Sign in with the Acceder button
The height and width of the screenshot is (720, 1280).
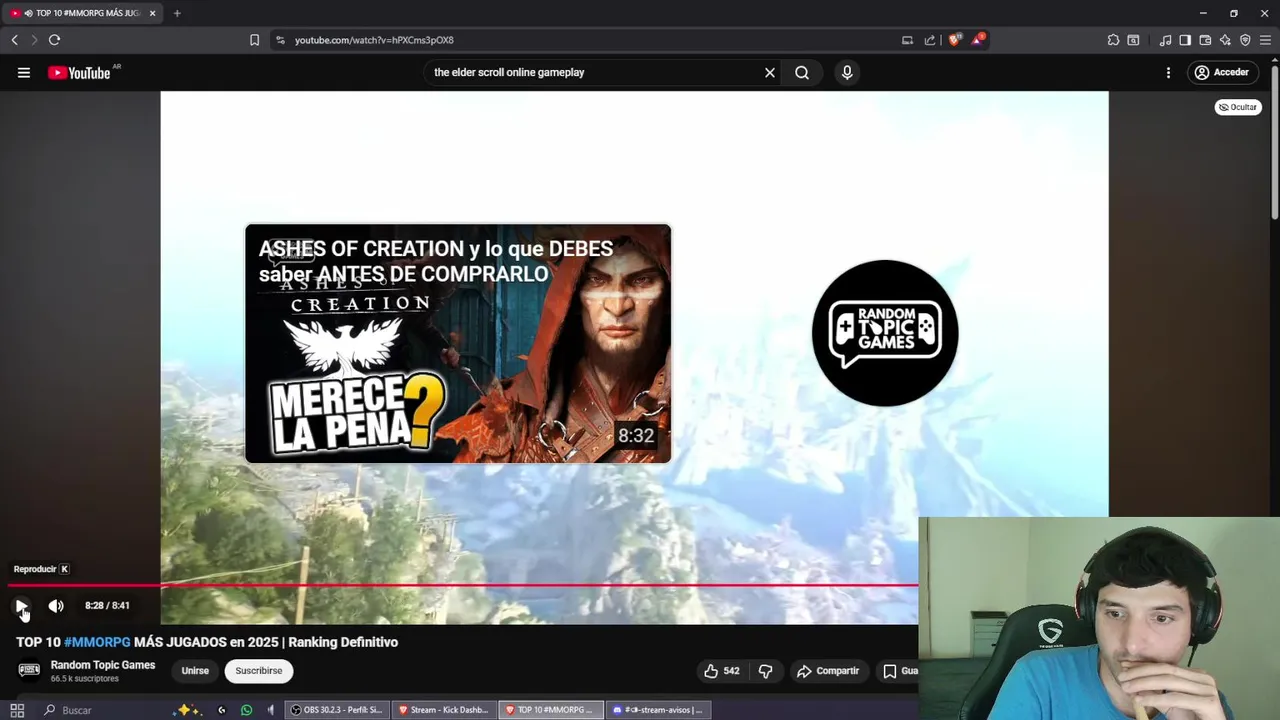click(x=1221, y=72)
